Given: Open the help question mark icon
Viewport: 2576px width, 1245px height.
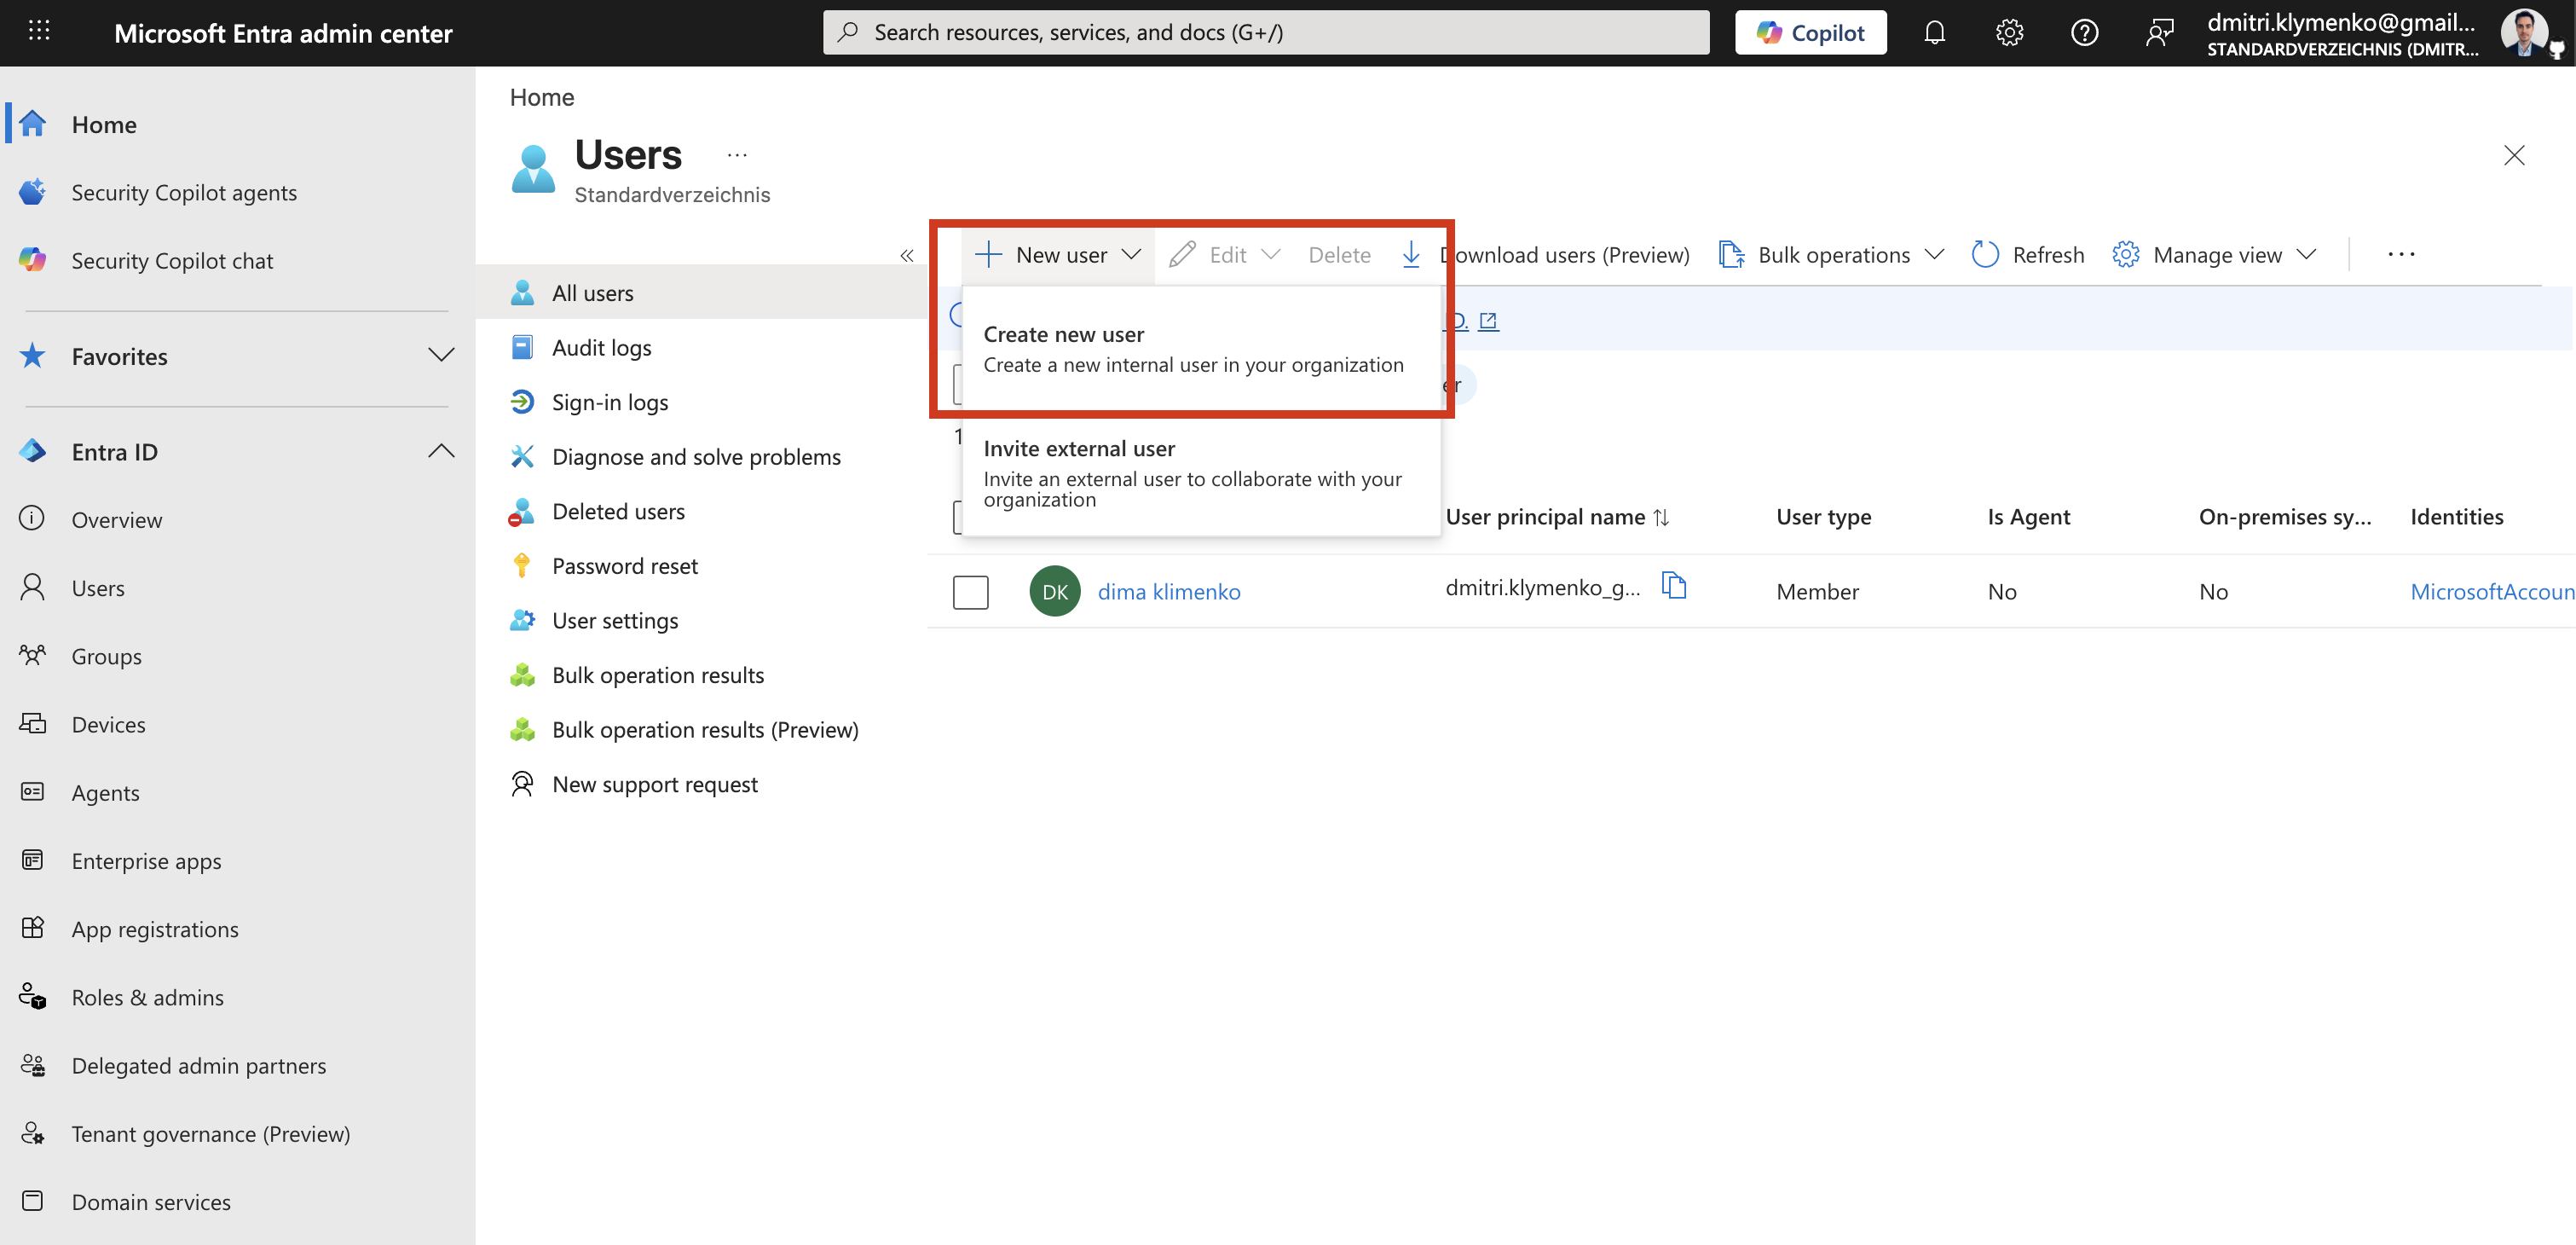Looking at the screenshot, I should coord(2084,33).
